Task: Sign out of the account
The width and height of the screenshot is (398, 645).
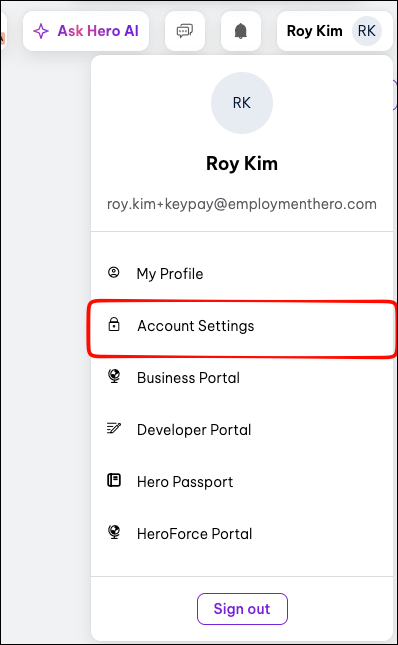Action: tap(242, 609)
